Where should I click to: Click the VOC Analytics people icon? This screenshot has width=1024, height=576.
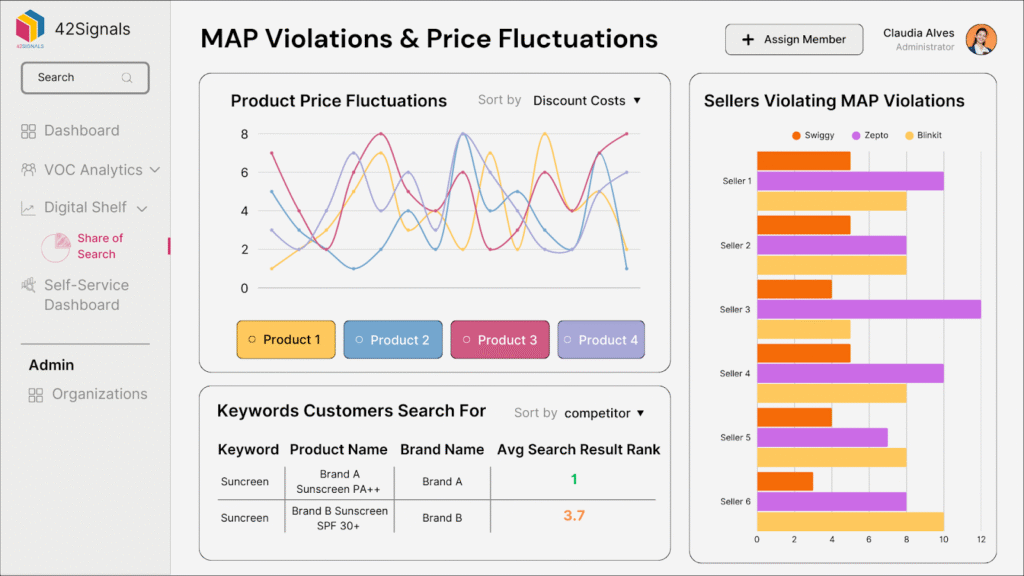point(27,169)
